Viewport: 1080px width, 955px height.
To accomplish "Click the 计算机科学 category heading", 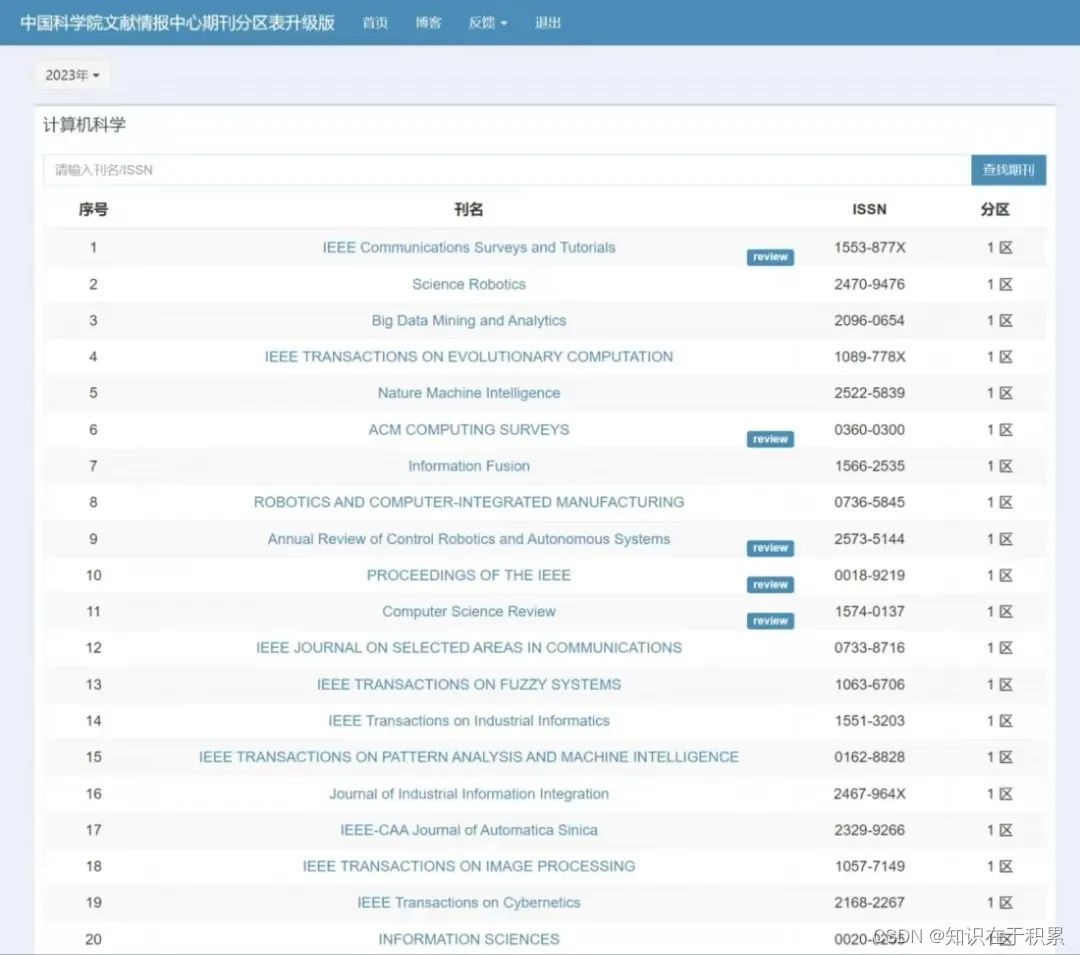I will (84, 125).
